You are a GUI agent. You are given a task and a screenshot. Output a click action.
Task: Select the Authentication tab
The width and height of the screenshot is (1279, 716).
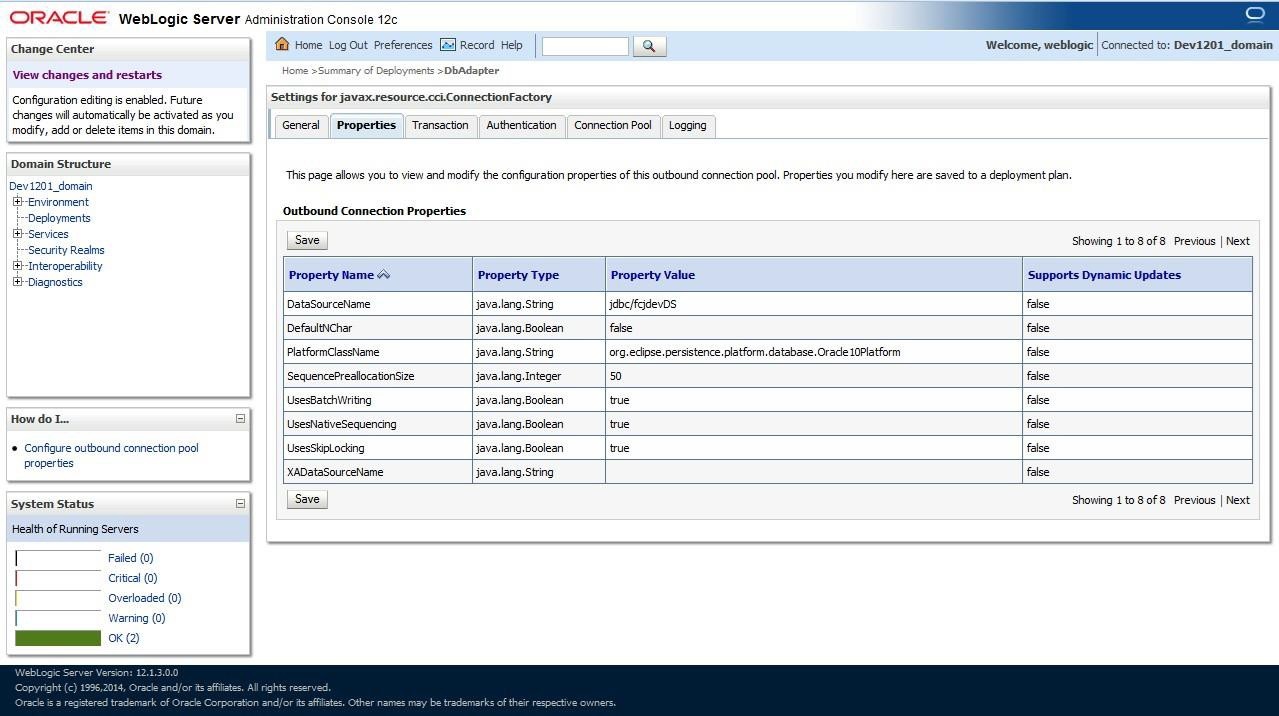pos(521,125)
